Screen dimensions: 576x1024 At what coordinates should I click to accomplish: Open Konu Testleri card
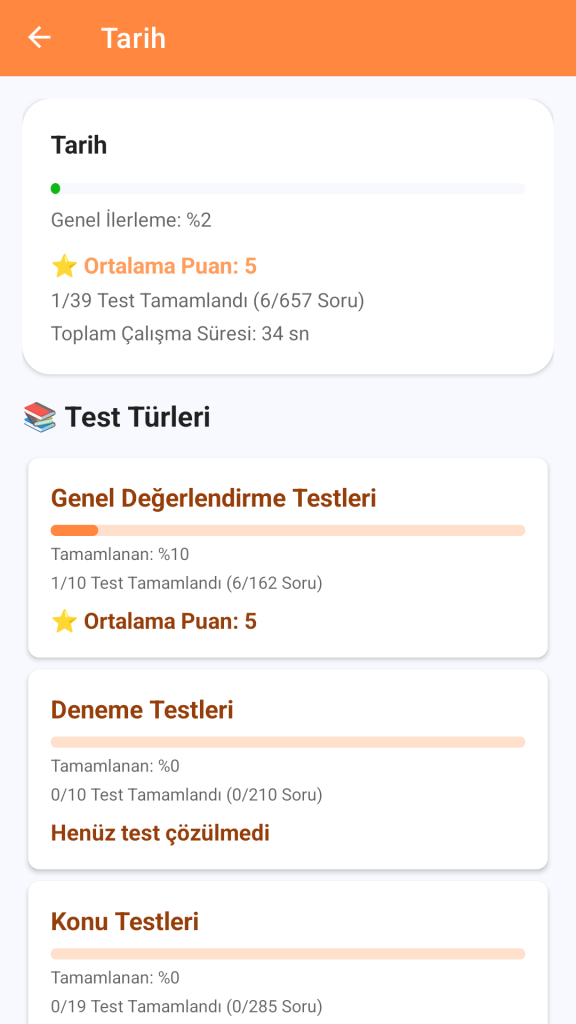click(x=288, y=953)
